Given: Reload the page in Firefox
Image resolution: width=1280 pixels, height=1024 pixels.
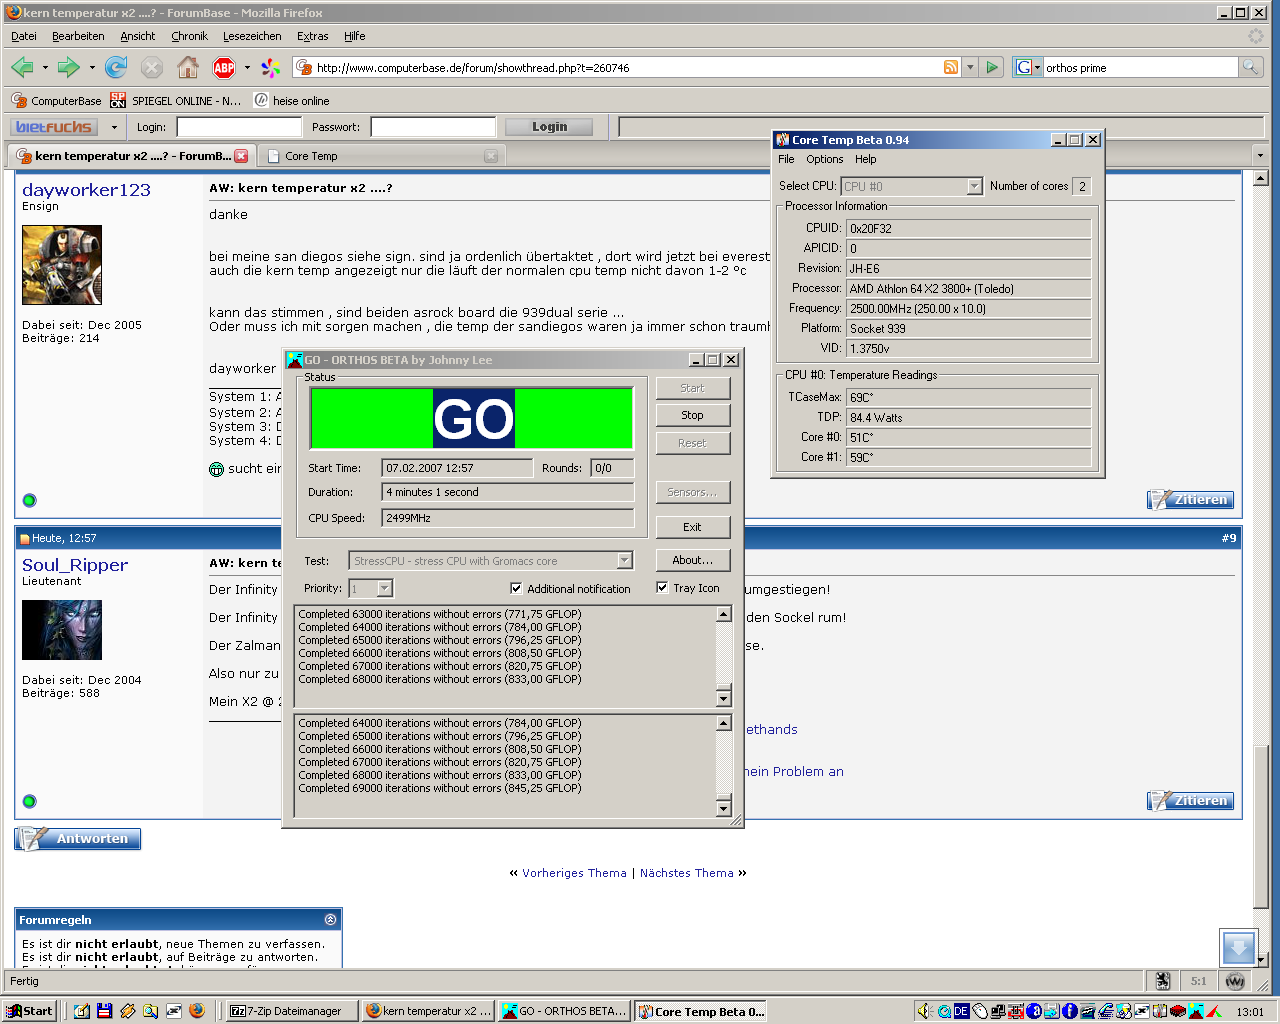Looking at the screenshot, I should (116, 67).
